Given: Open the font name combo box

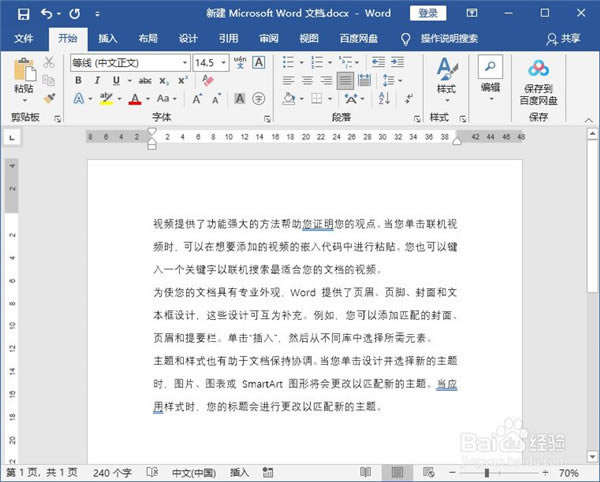Looking at the screenshot, I should click(x=130, y=62).
